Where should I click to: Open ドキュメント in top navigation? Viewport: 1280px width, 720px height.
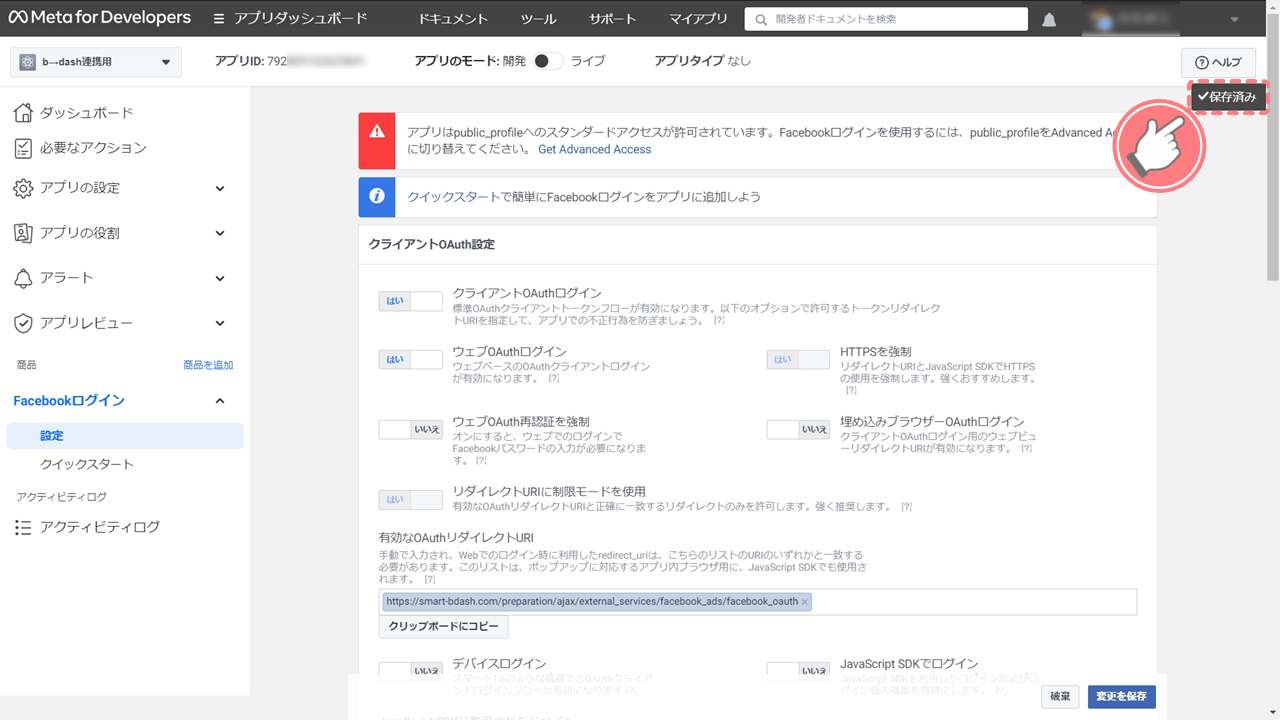point(453,19)
